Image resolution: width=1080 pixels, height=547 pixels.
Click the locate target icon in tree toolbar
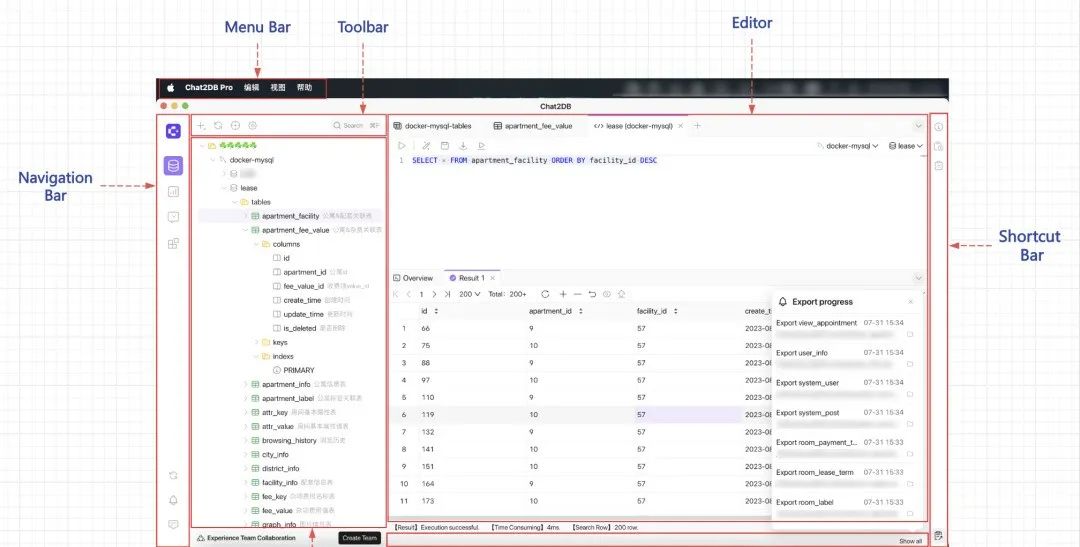(236, 126)
